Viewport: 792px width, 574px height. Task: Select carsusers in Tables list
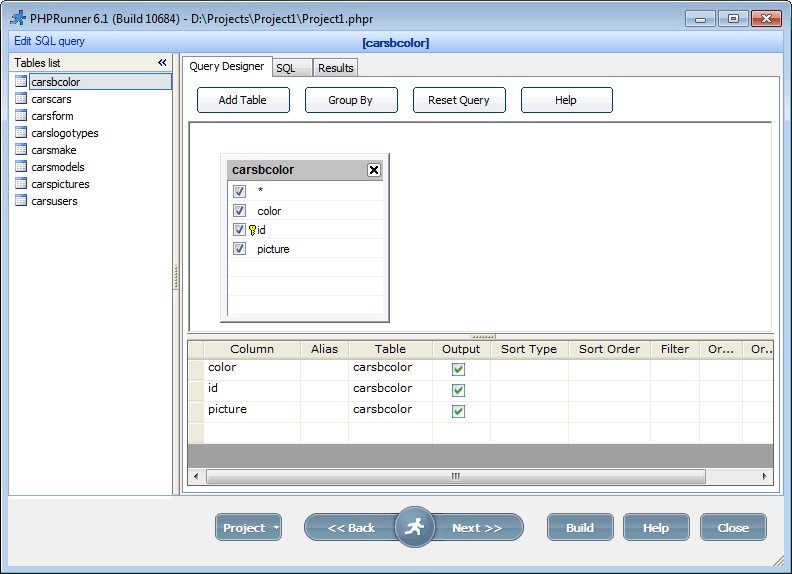pos(54,201)
